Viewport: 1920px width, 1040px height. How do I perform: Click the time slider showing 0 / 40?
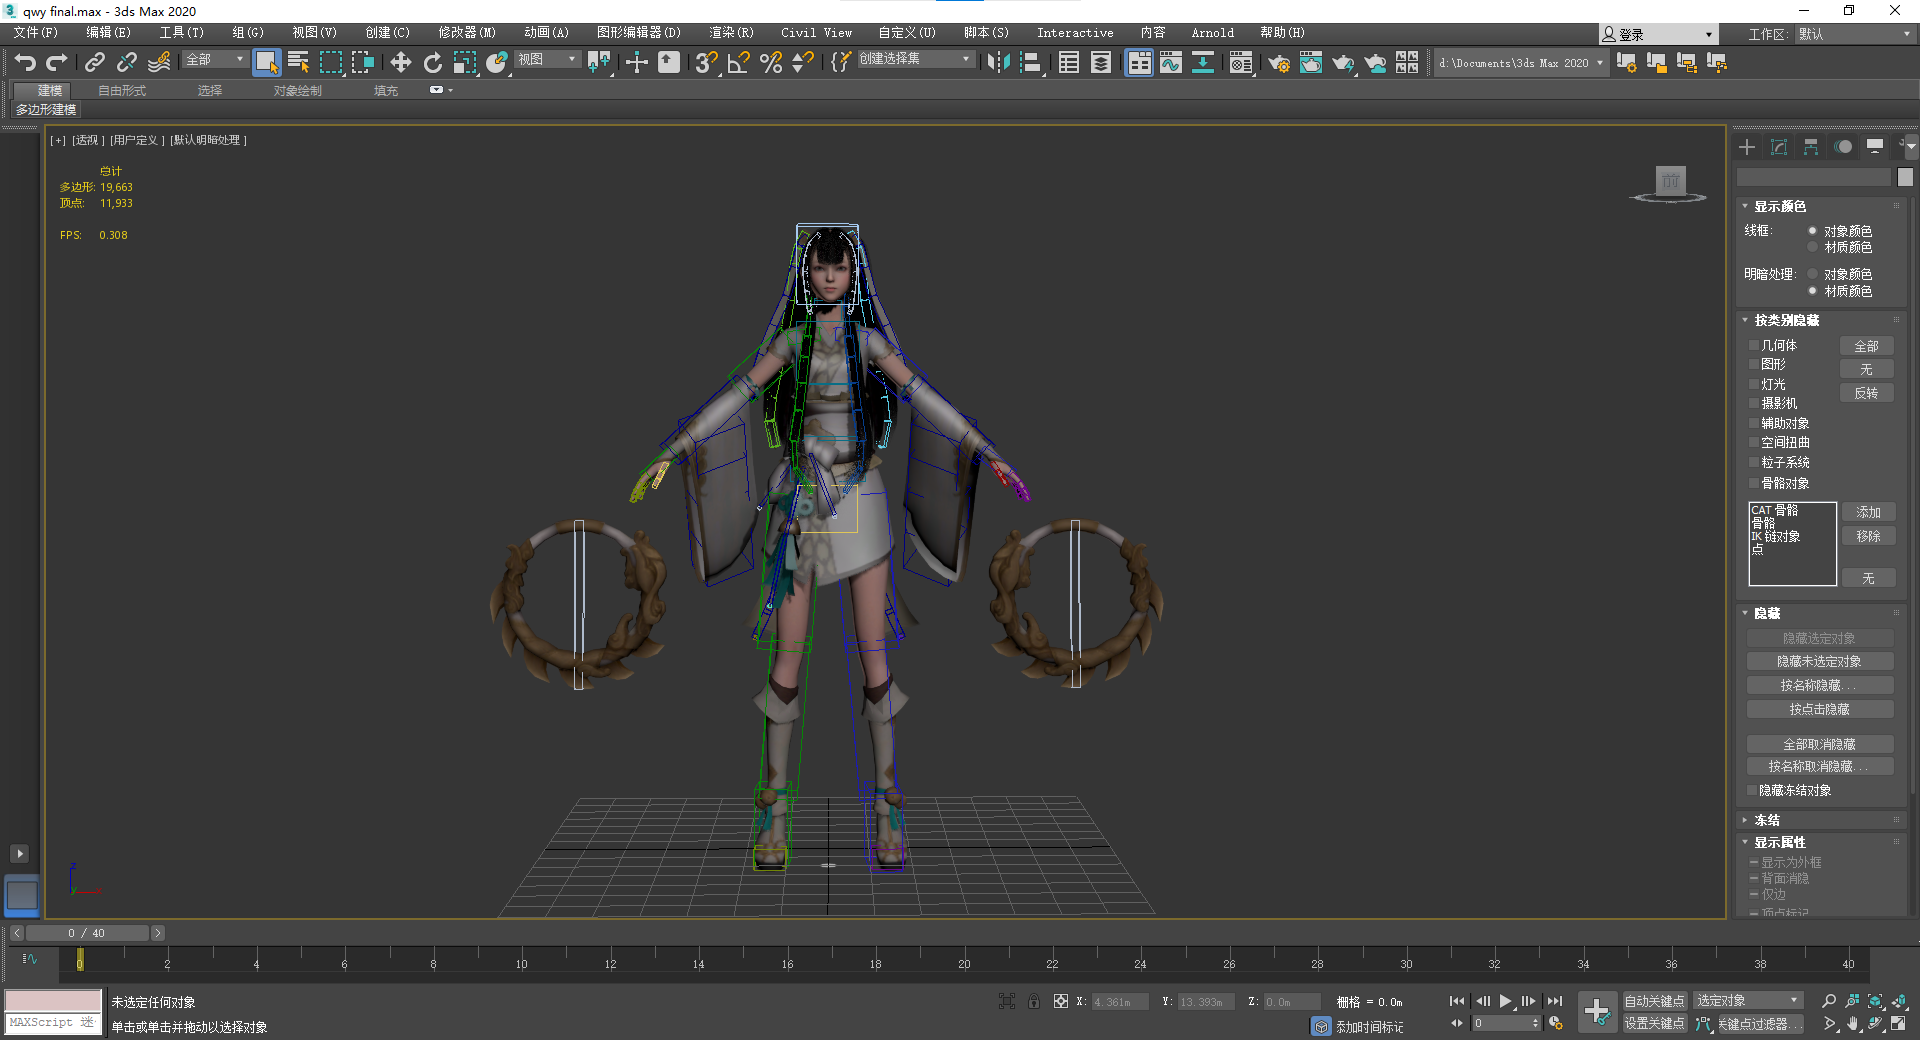86,933
